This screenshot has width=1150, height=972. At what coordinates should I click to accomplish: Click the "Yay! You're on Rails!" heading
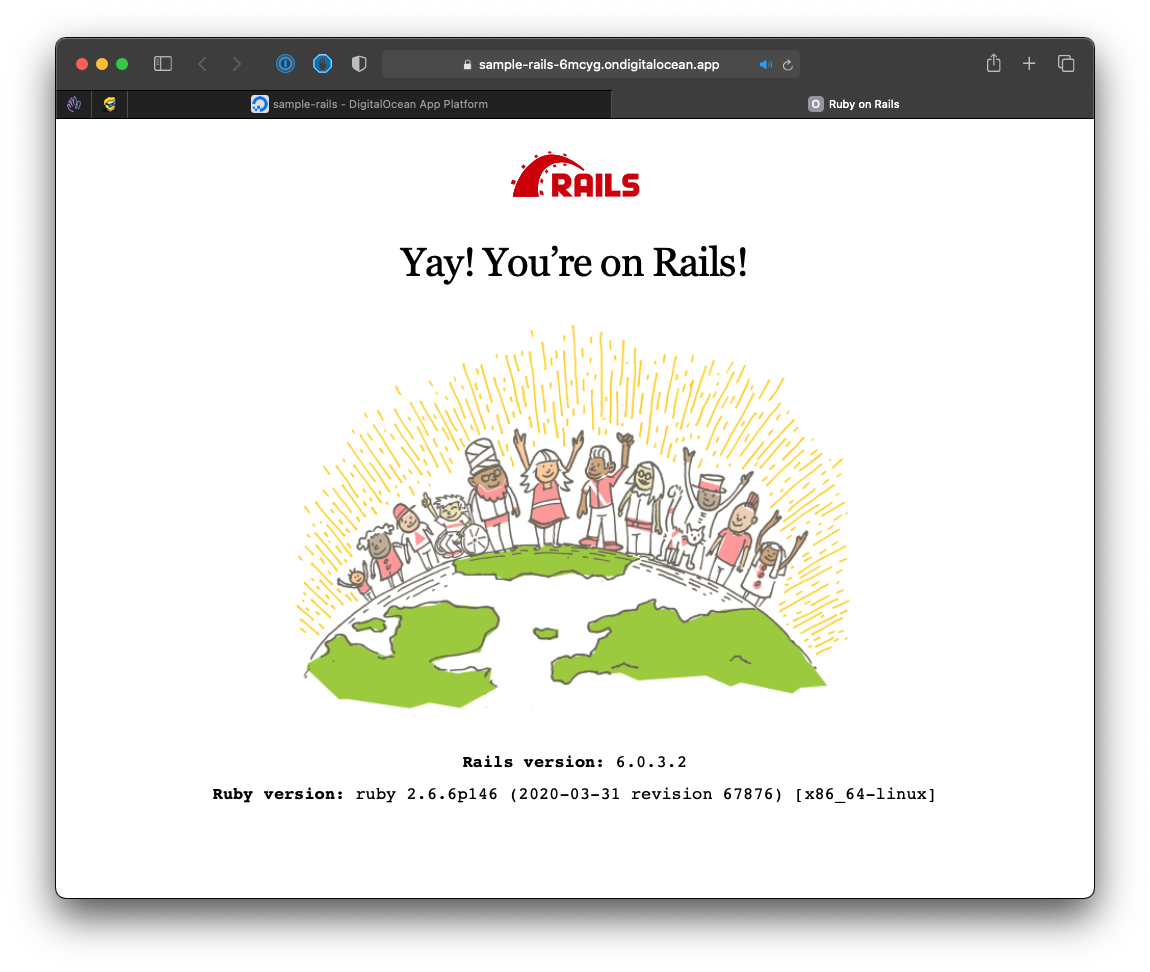click(x=574, y=263)
